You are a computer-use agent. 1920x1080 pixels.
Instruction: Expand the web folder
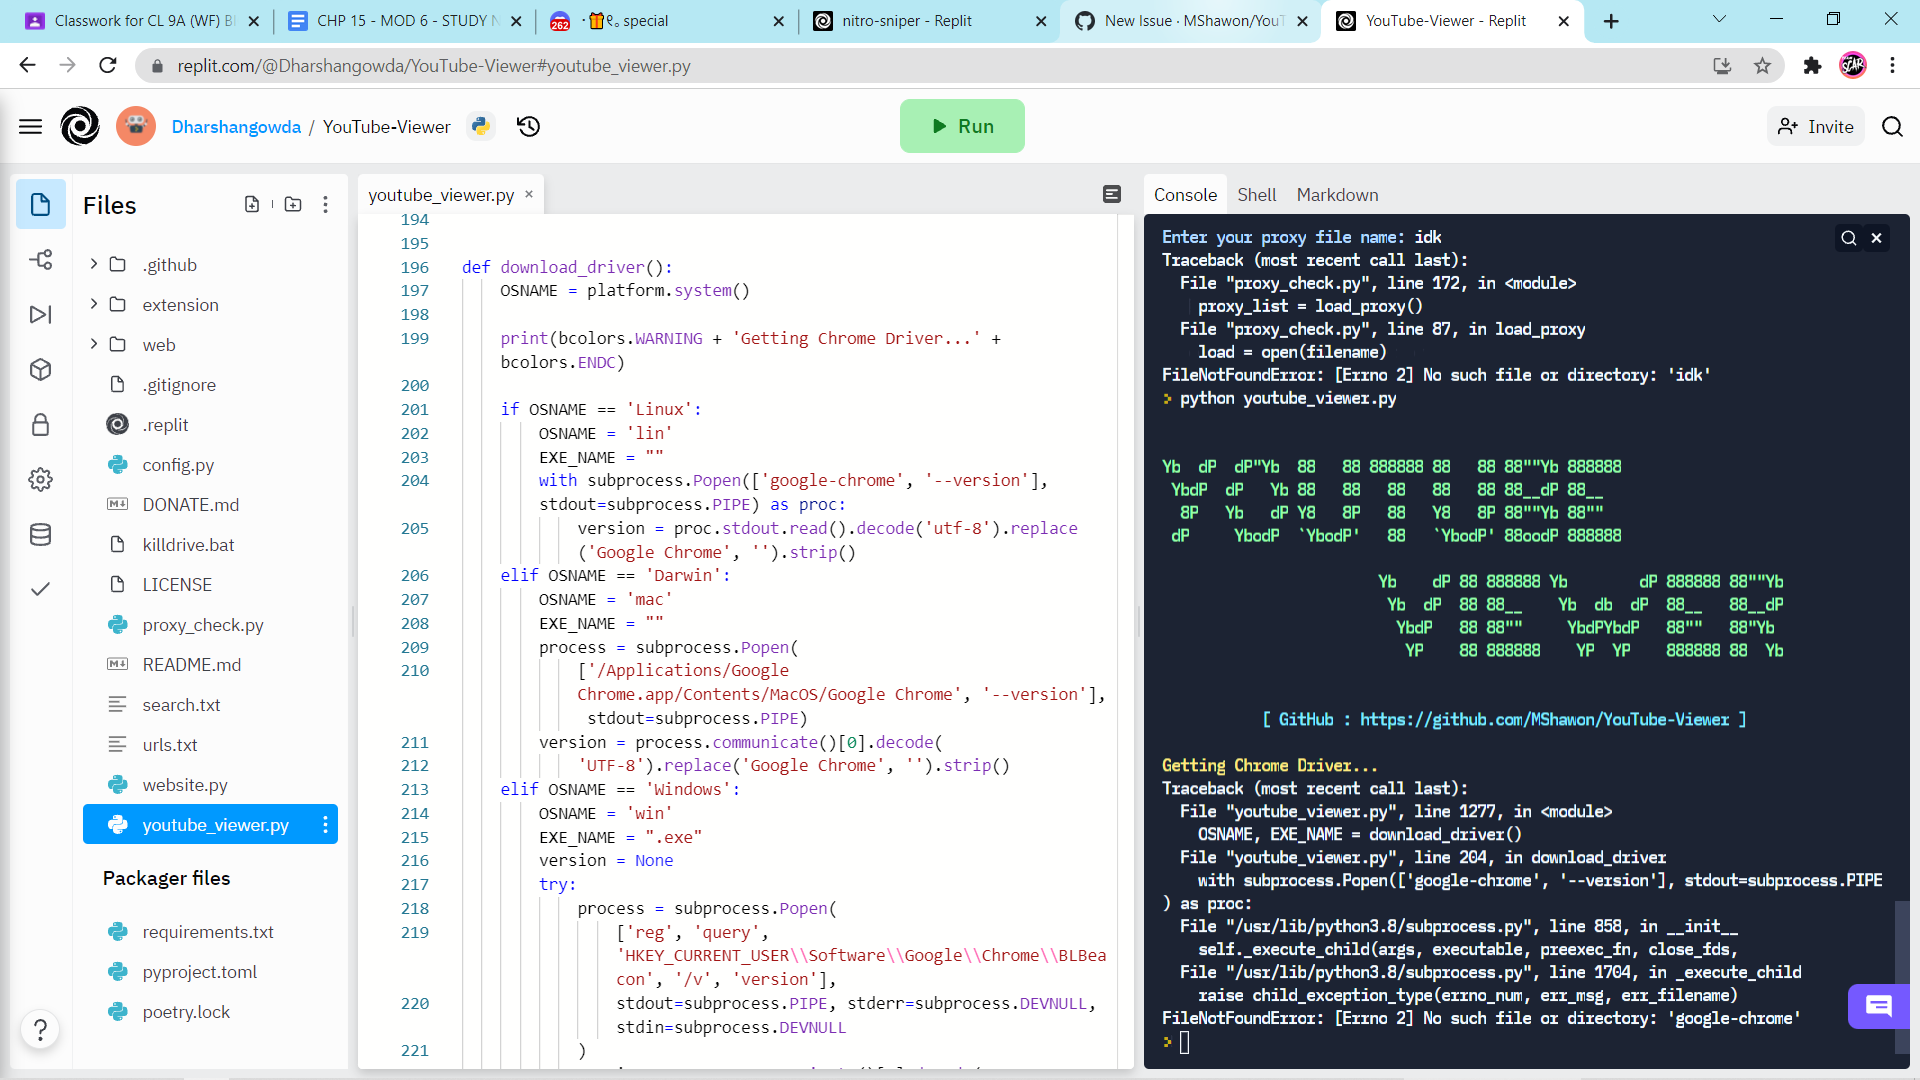[x=94, y=344]
